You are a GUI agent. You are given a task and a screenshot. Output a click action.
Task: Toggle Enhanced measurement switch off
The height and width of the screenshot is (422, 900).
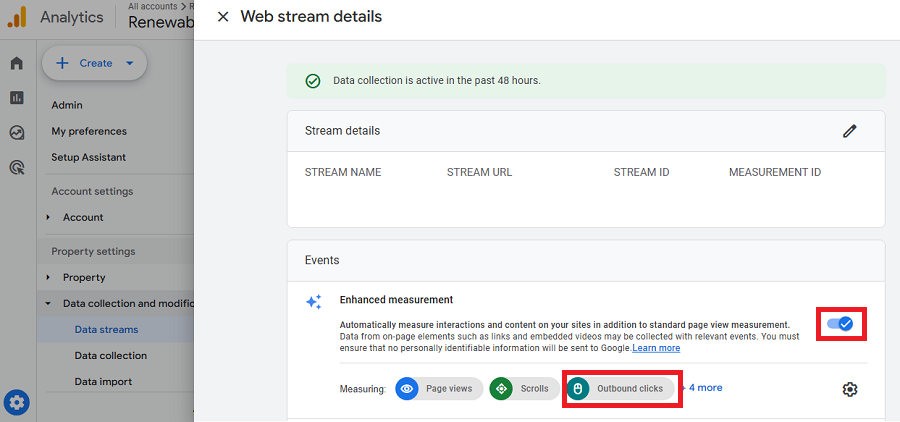(x=840, y=324)
